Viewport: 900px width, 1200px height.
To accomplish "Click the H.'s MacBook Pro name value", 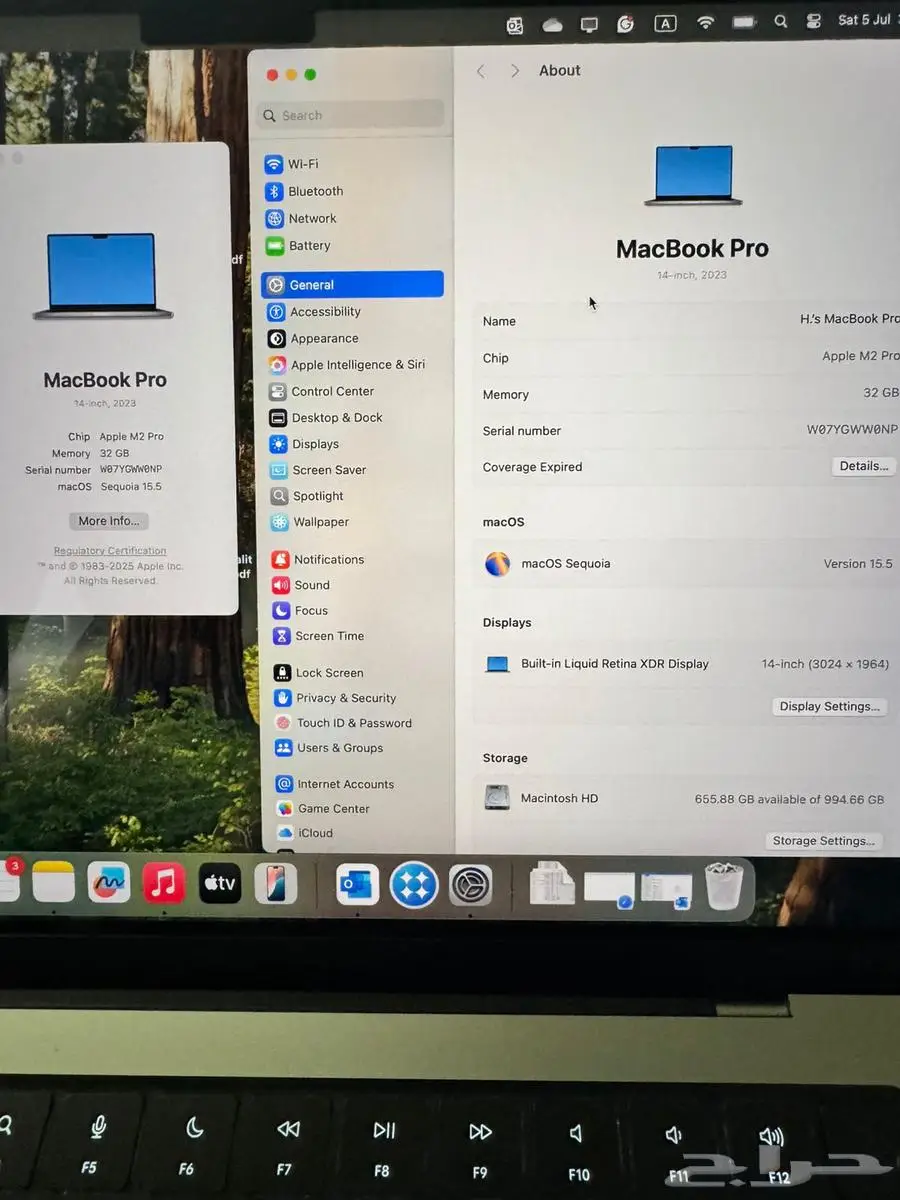I will [849, 319].
